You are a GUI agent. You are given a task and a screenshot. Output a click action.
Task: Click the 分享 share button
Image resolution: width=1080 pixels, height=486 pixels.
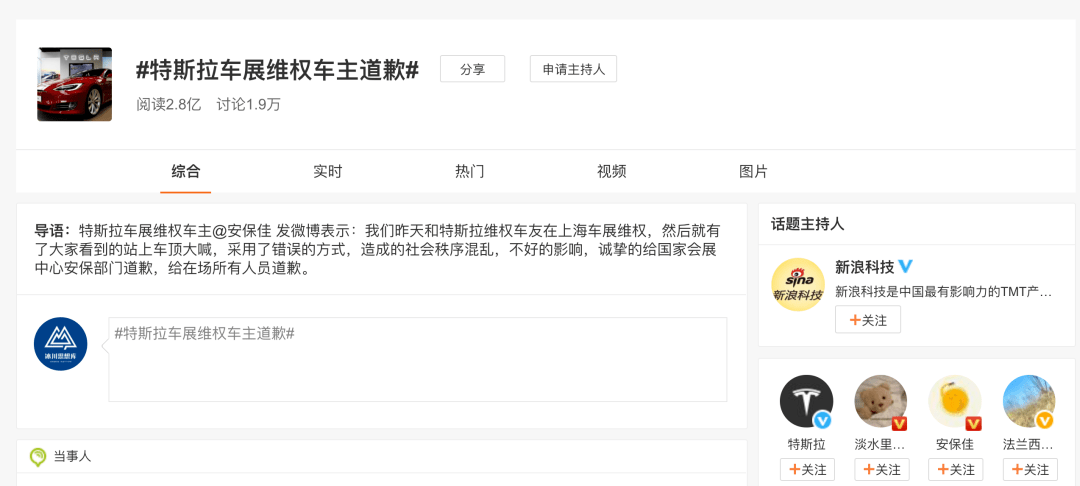click(472, 69)
